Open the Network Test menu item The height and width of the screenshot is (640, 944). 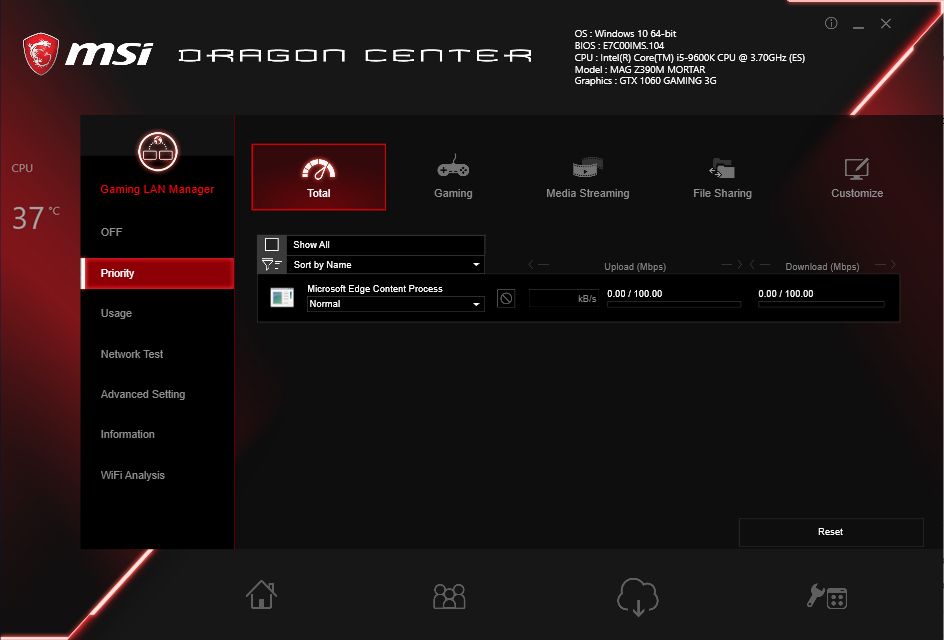click(x=132, y=354)
